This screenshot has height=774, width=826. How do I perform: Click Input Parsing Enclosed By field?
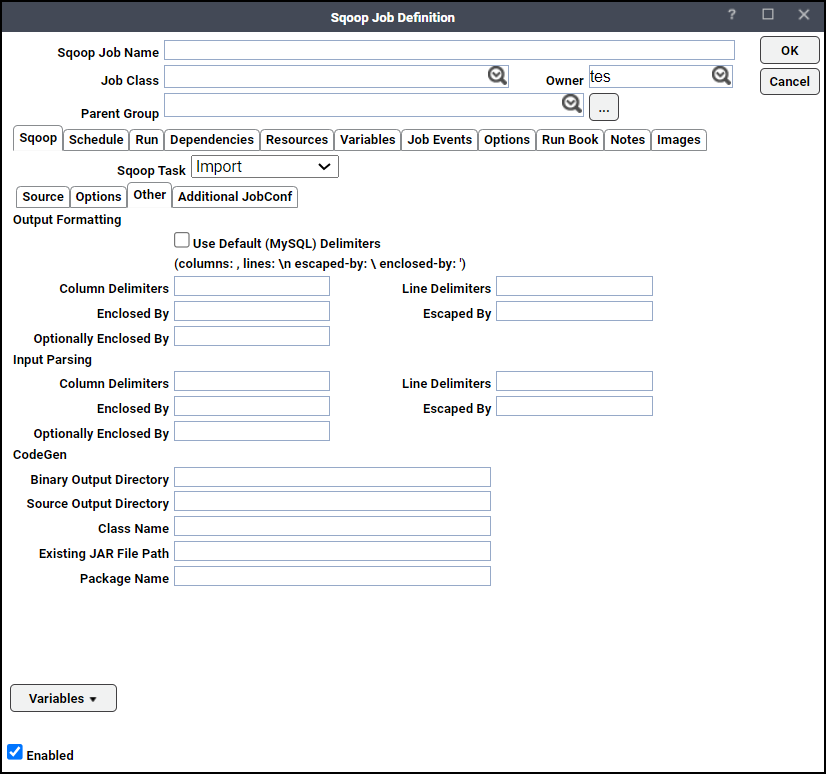point(252,406)
